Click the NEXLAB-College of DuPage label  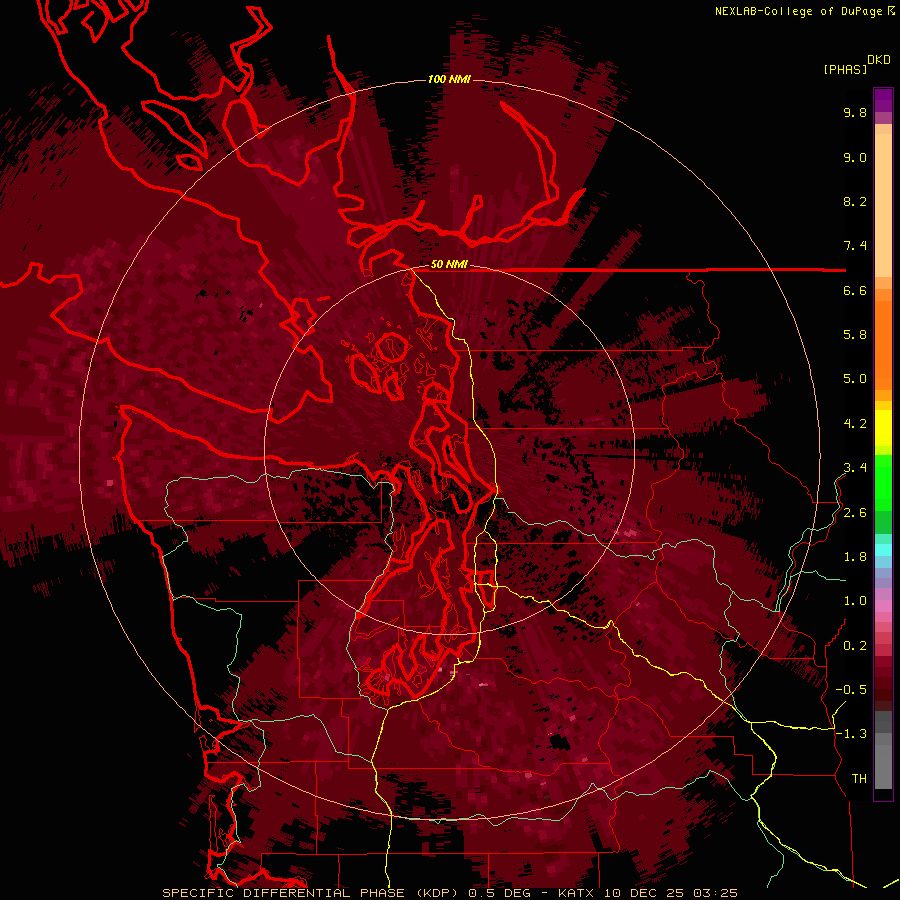pos(798,11)
